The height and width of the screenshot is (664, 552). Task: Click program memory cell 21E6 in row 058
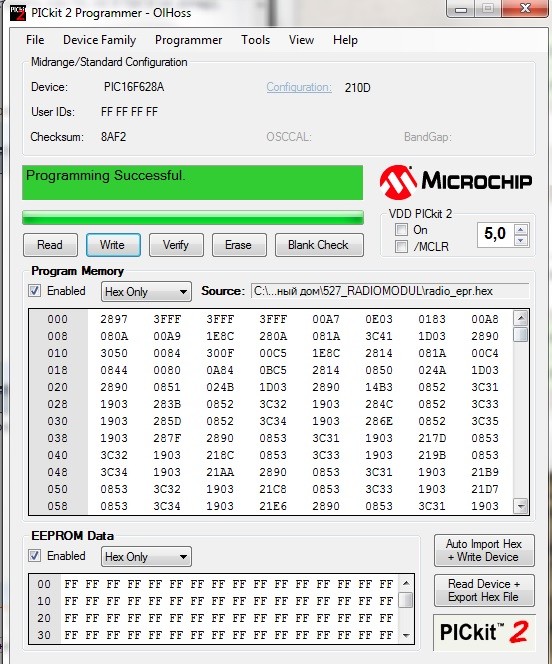pyautogui.click(x=273, y=506)
